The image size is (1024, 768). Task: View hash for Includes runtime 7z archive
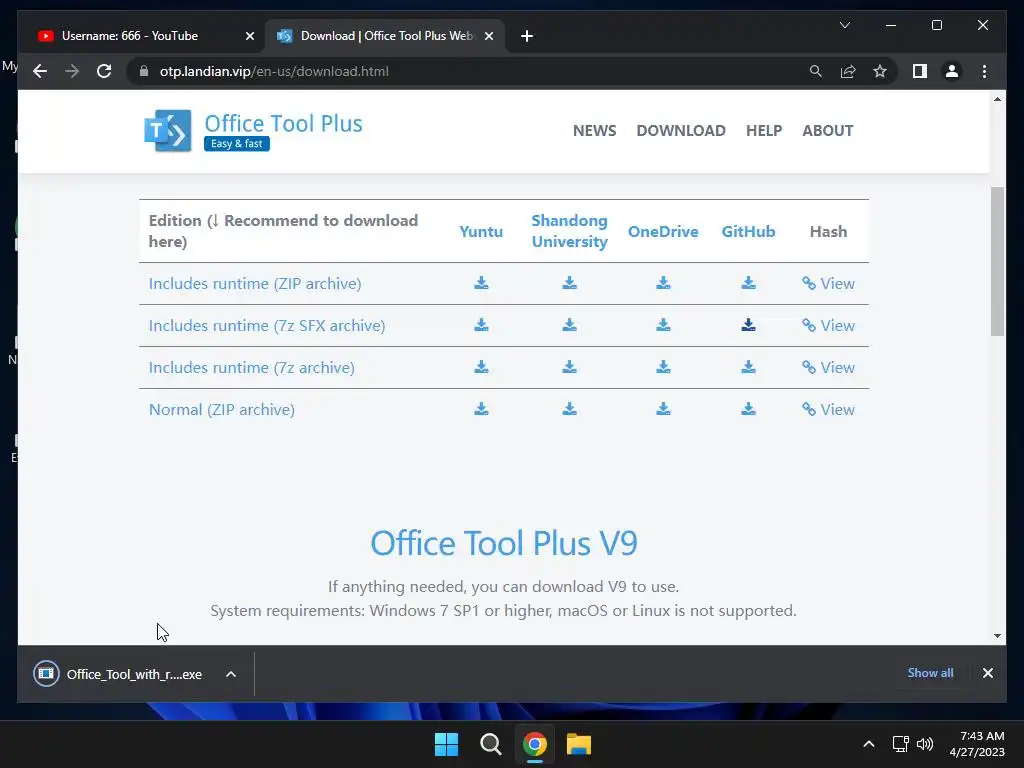828,368
